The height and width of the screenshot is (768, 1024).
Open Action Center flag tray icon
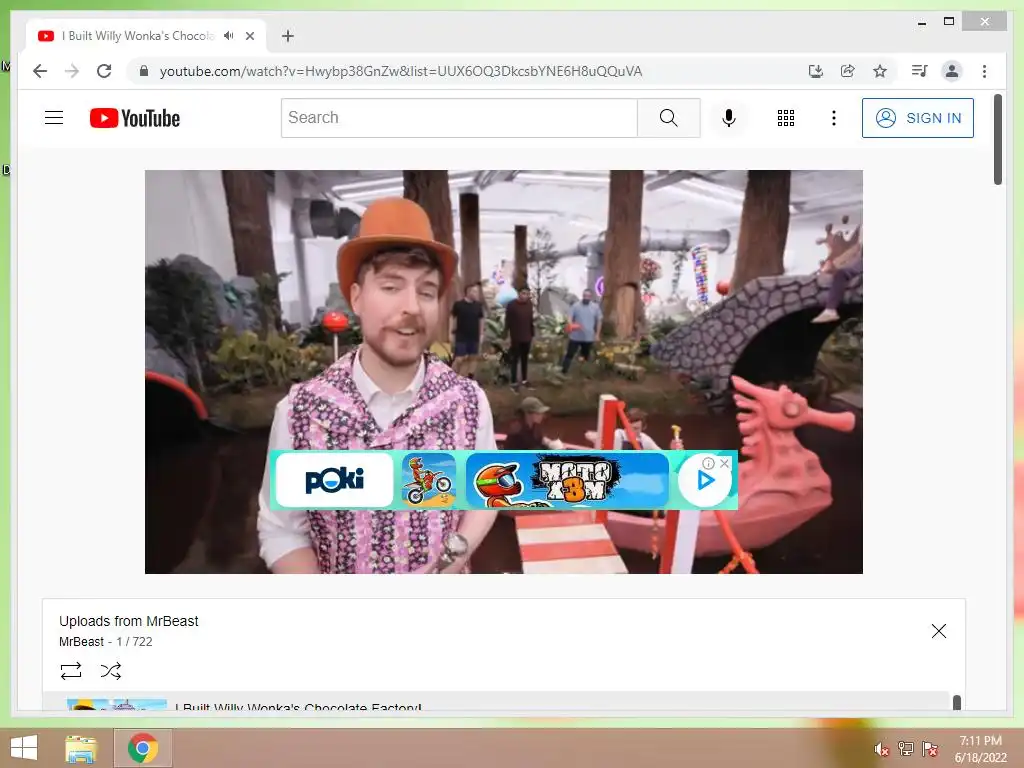930,749
